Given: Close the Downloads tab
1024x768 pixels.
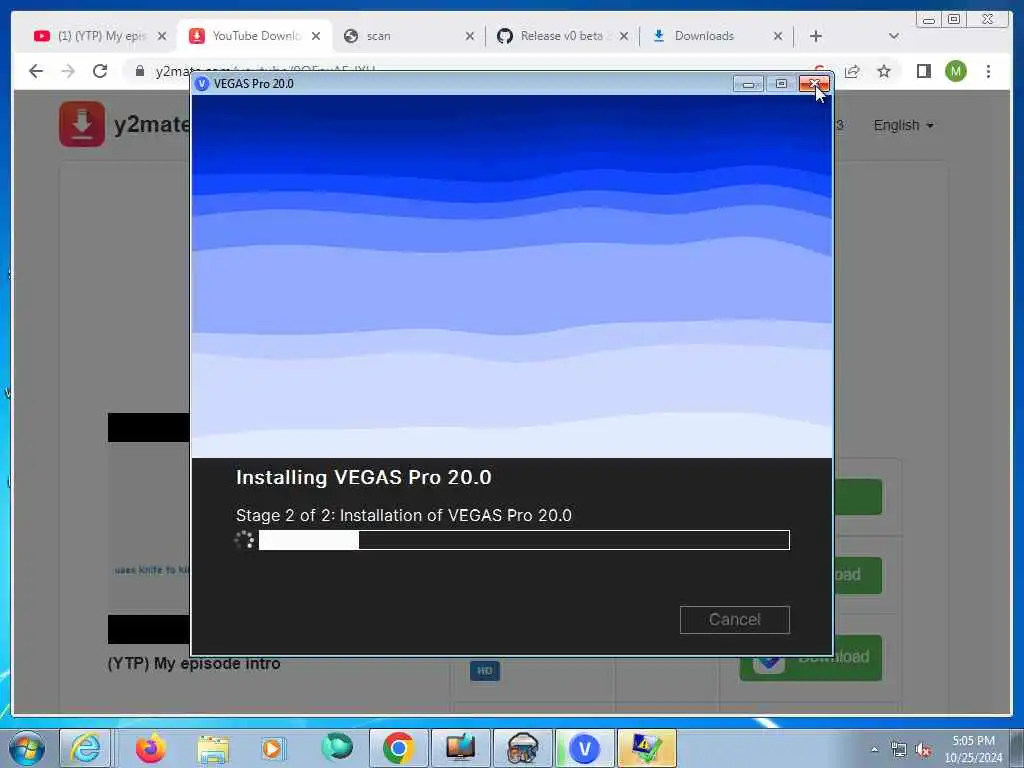Looking at the screenshot, I should pos(777,36).
